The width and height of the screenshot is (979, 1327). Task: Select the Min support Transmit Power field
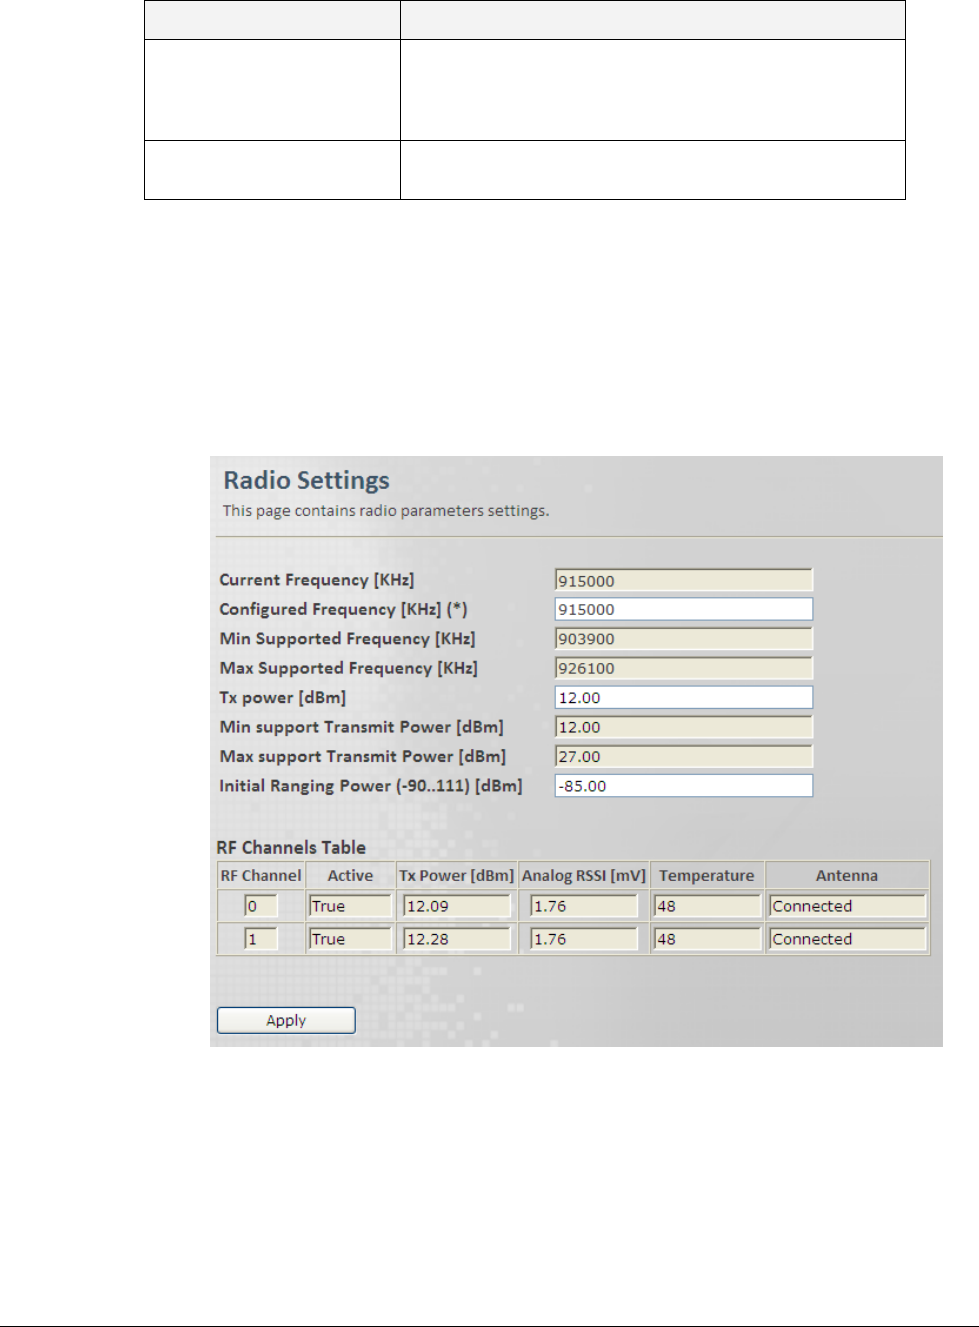(x=684, y=727)
